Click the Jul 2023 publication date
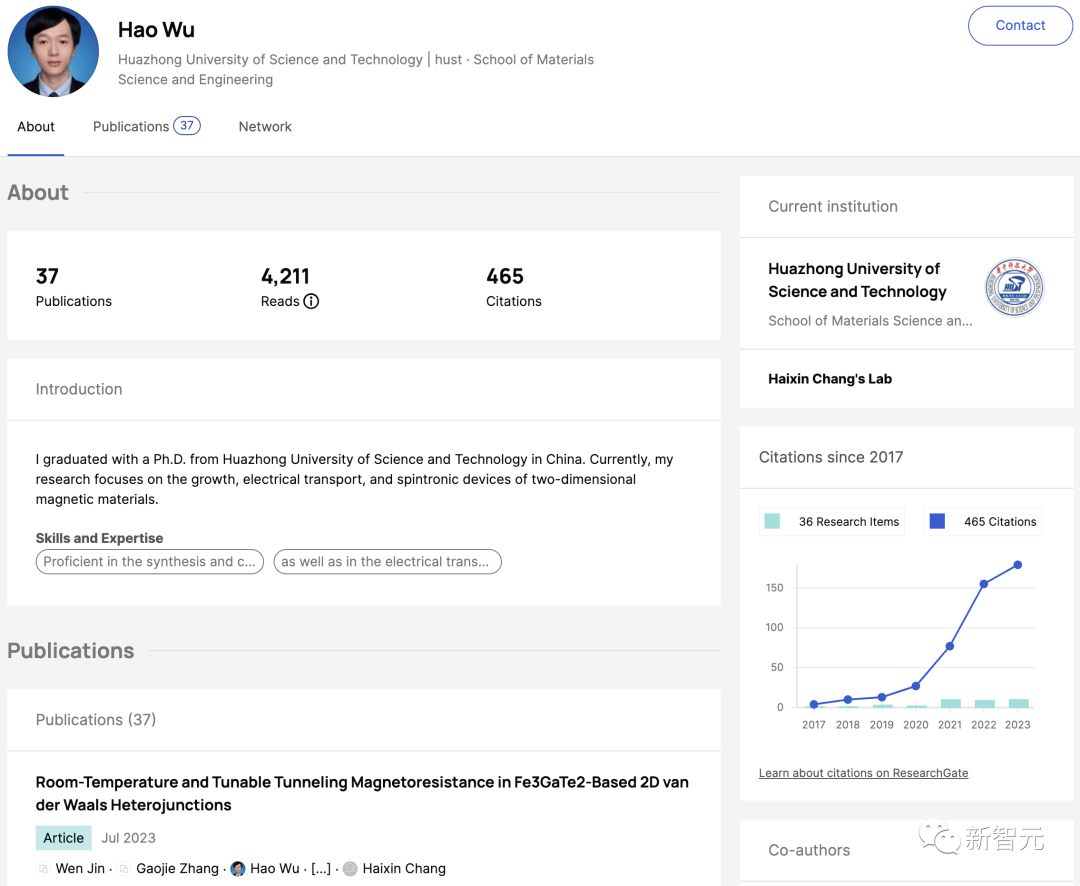Screen dimensions: 1080x886 [x=128, y=838]
